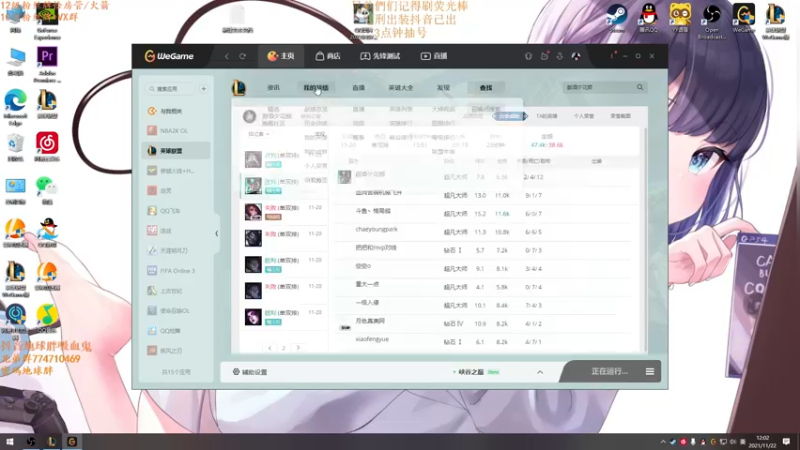Open the Windows Start menu

9,441
